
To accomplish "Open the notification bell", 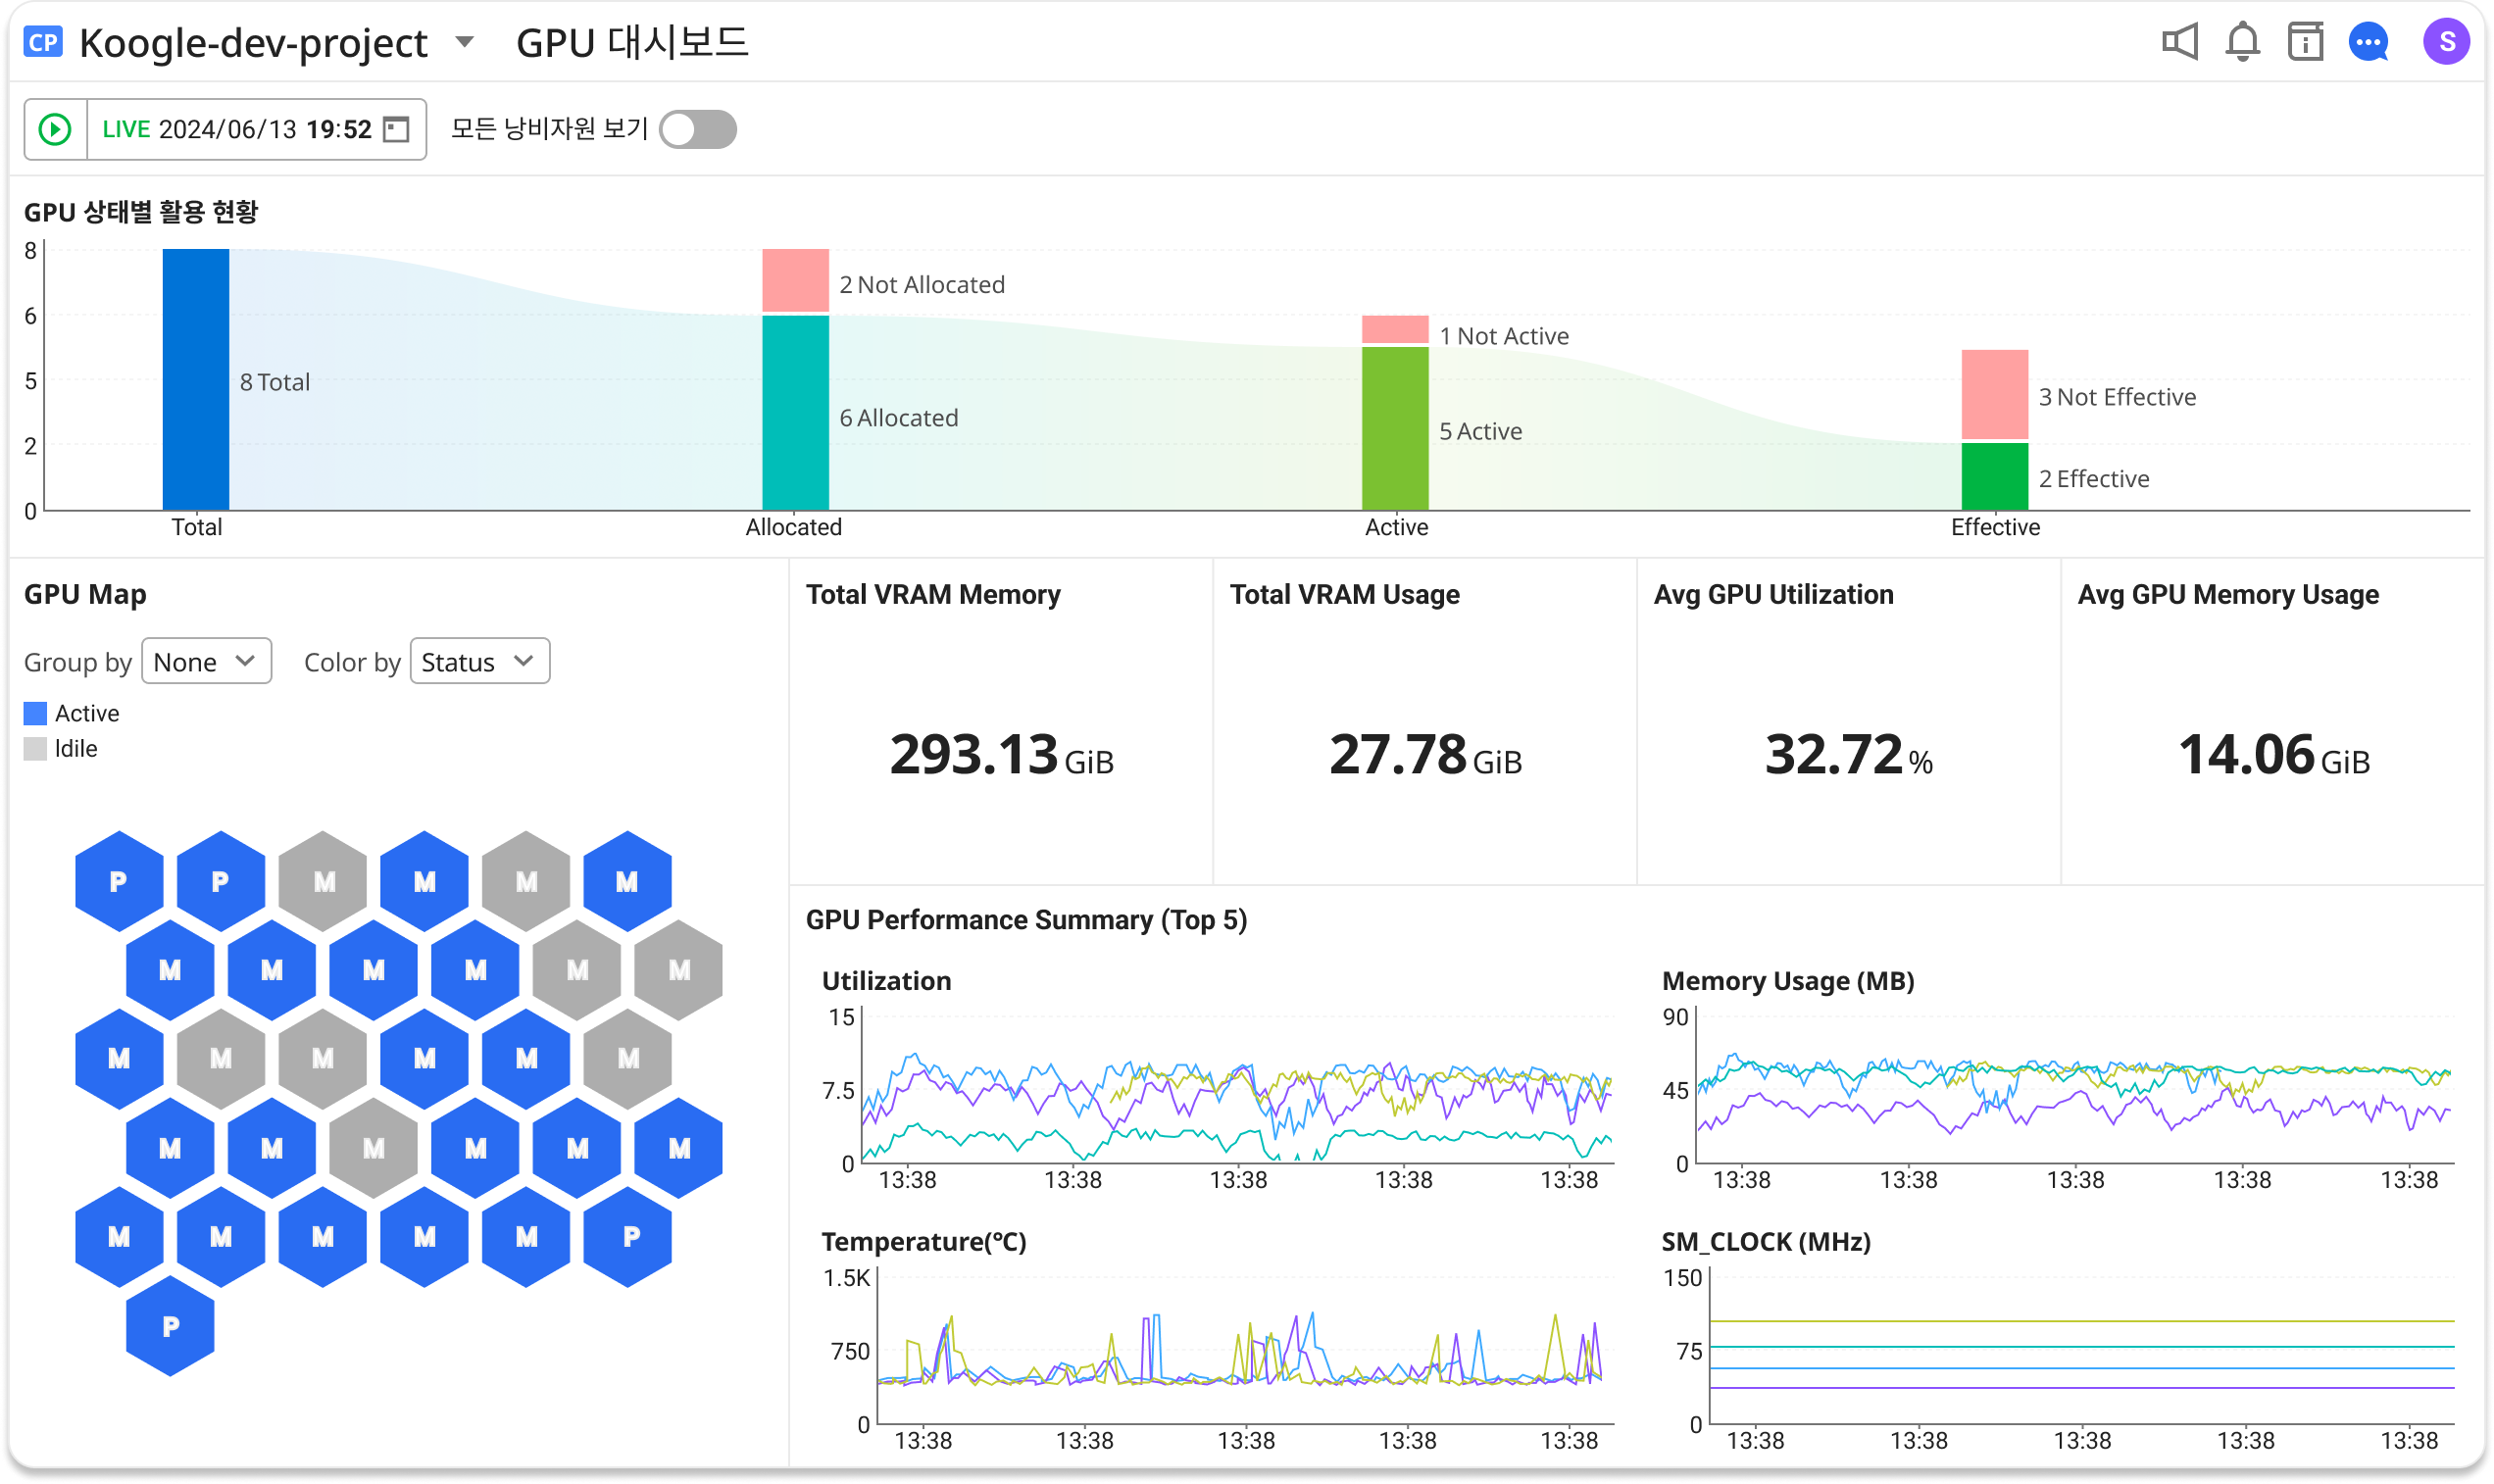I will 2242,42.
